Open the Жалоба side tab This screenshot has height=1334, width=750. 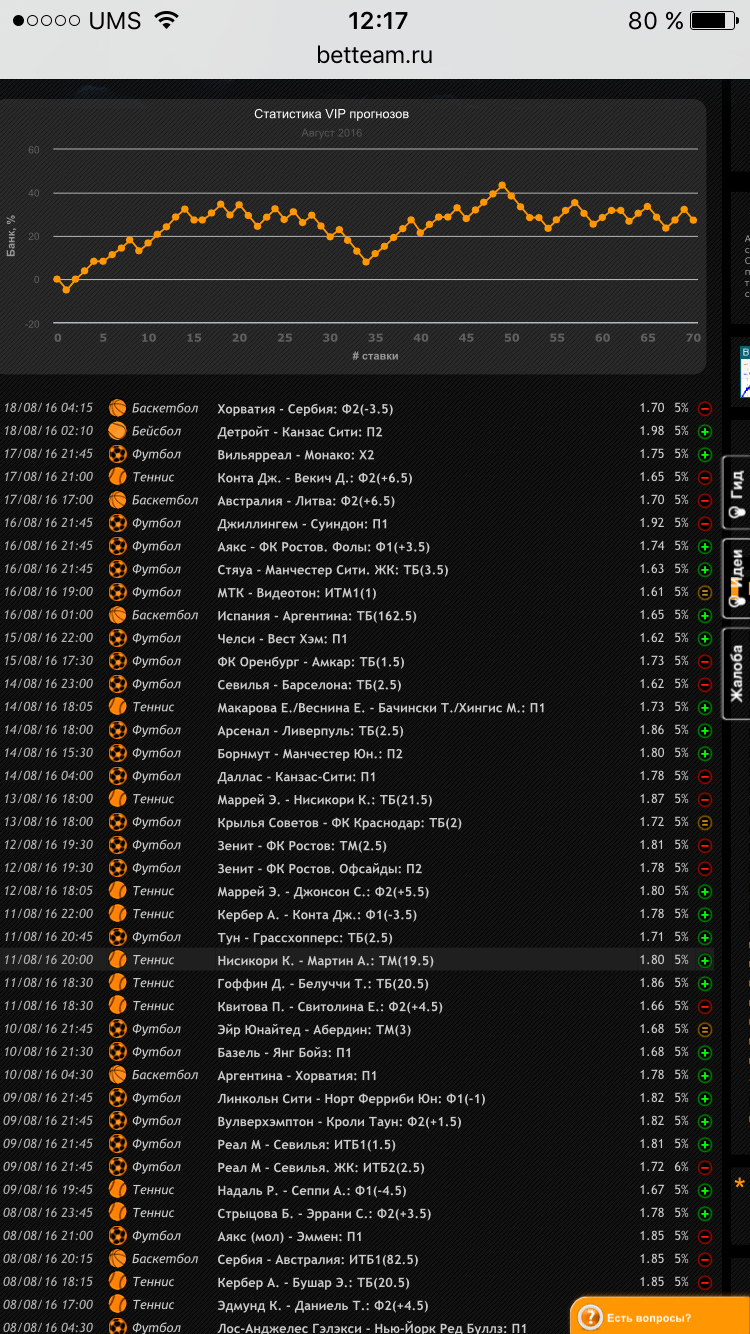pyautogui.click(x=737, y=673)
